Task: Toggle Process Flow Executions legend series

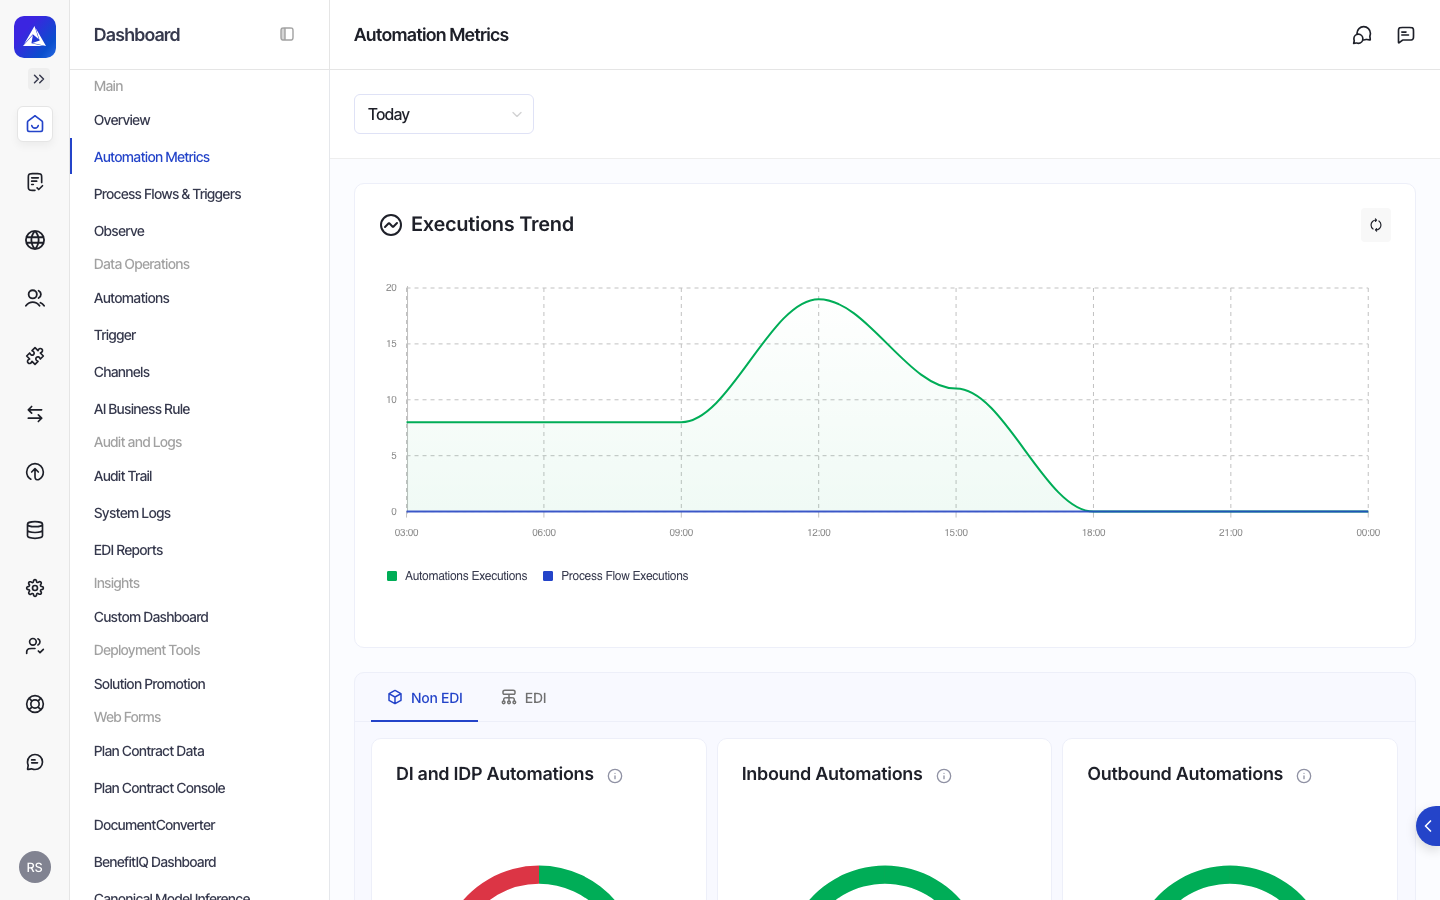Action: pyautogui.click(x=616, y=576)
